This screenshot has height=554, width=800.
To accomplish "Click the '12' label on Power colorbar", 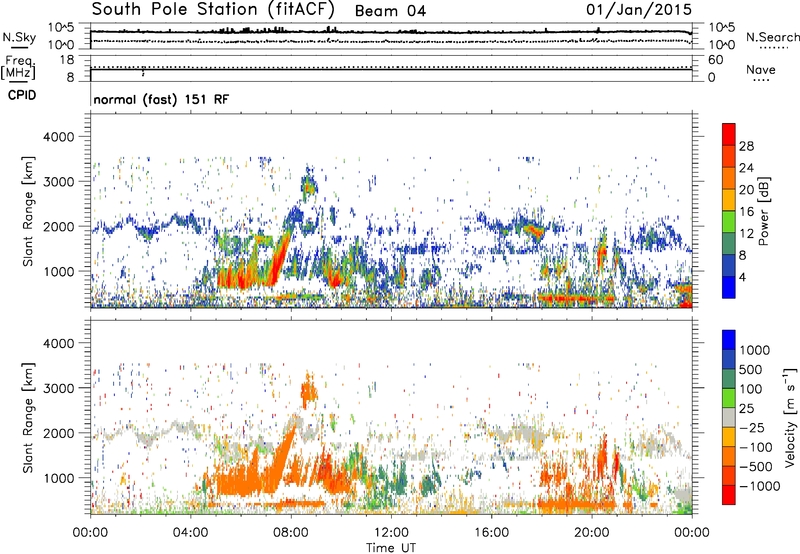I will 746,233.
